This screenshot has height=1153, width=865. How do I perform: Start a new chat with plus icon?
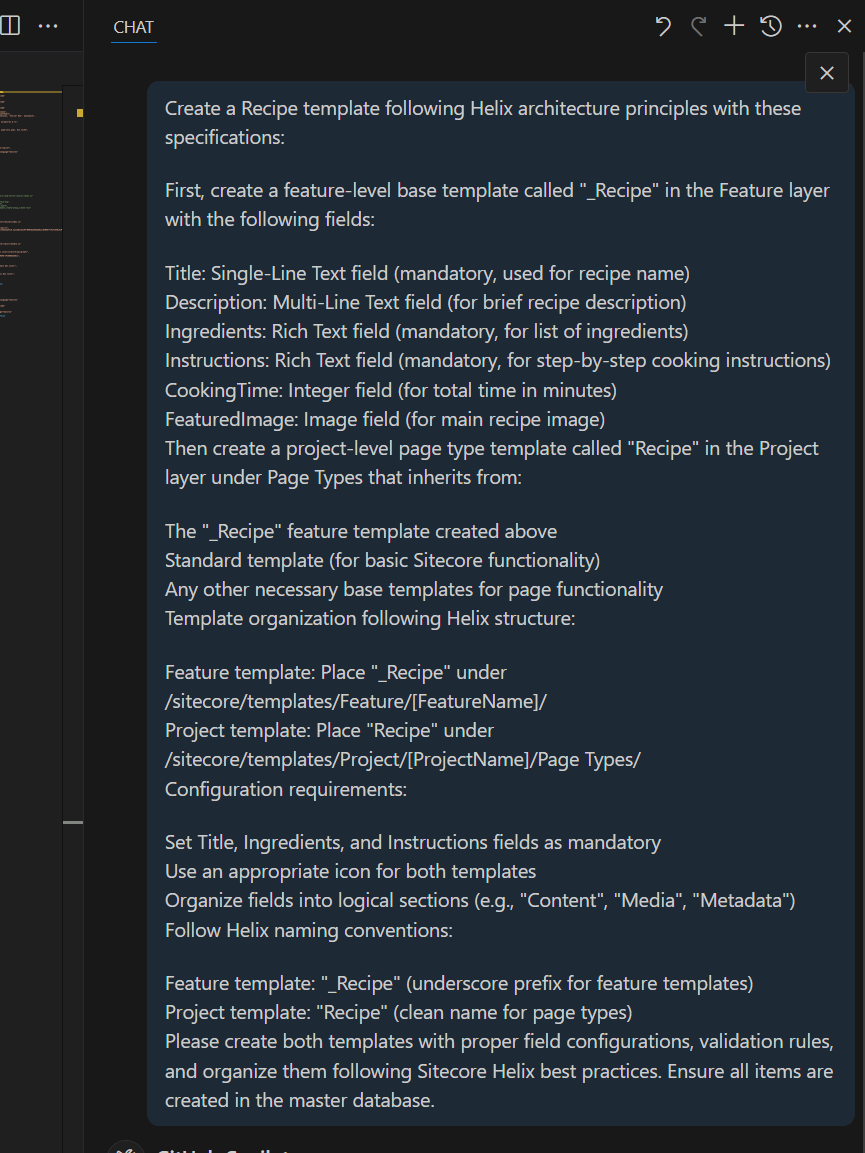[734, 27]
